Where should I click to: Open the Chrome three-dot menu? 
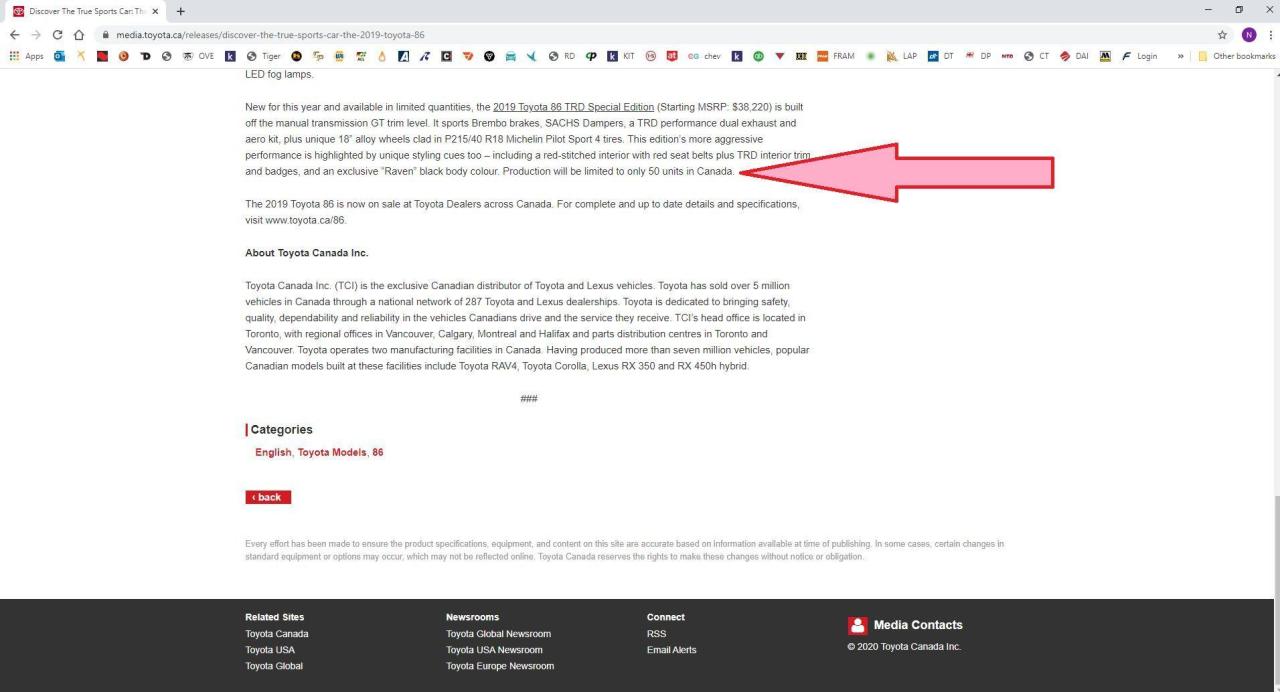[1270, 34]
